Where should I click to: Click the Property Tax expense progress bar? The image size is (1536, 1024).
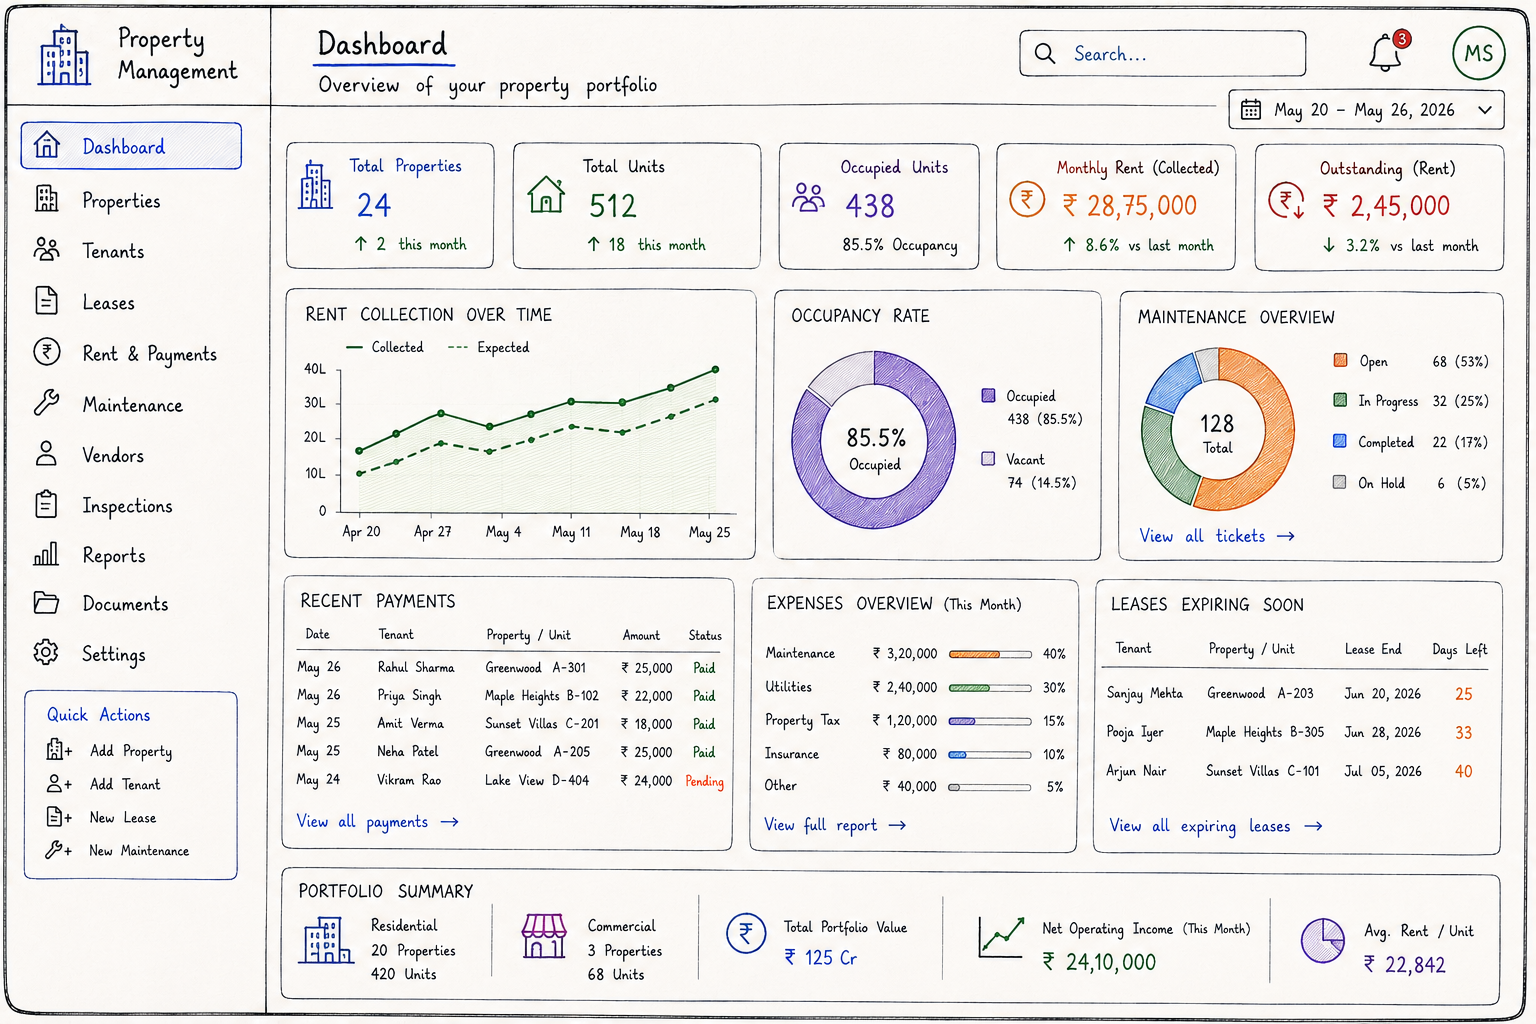coord(990,721)
